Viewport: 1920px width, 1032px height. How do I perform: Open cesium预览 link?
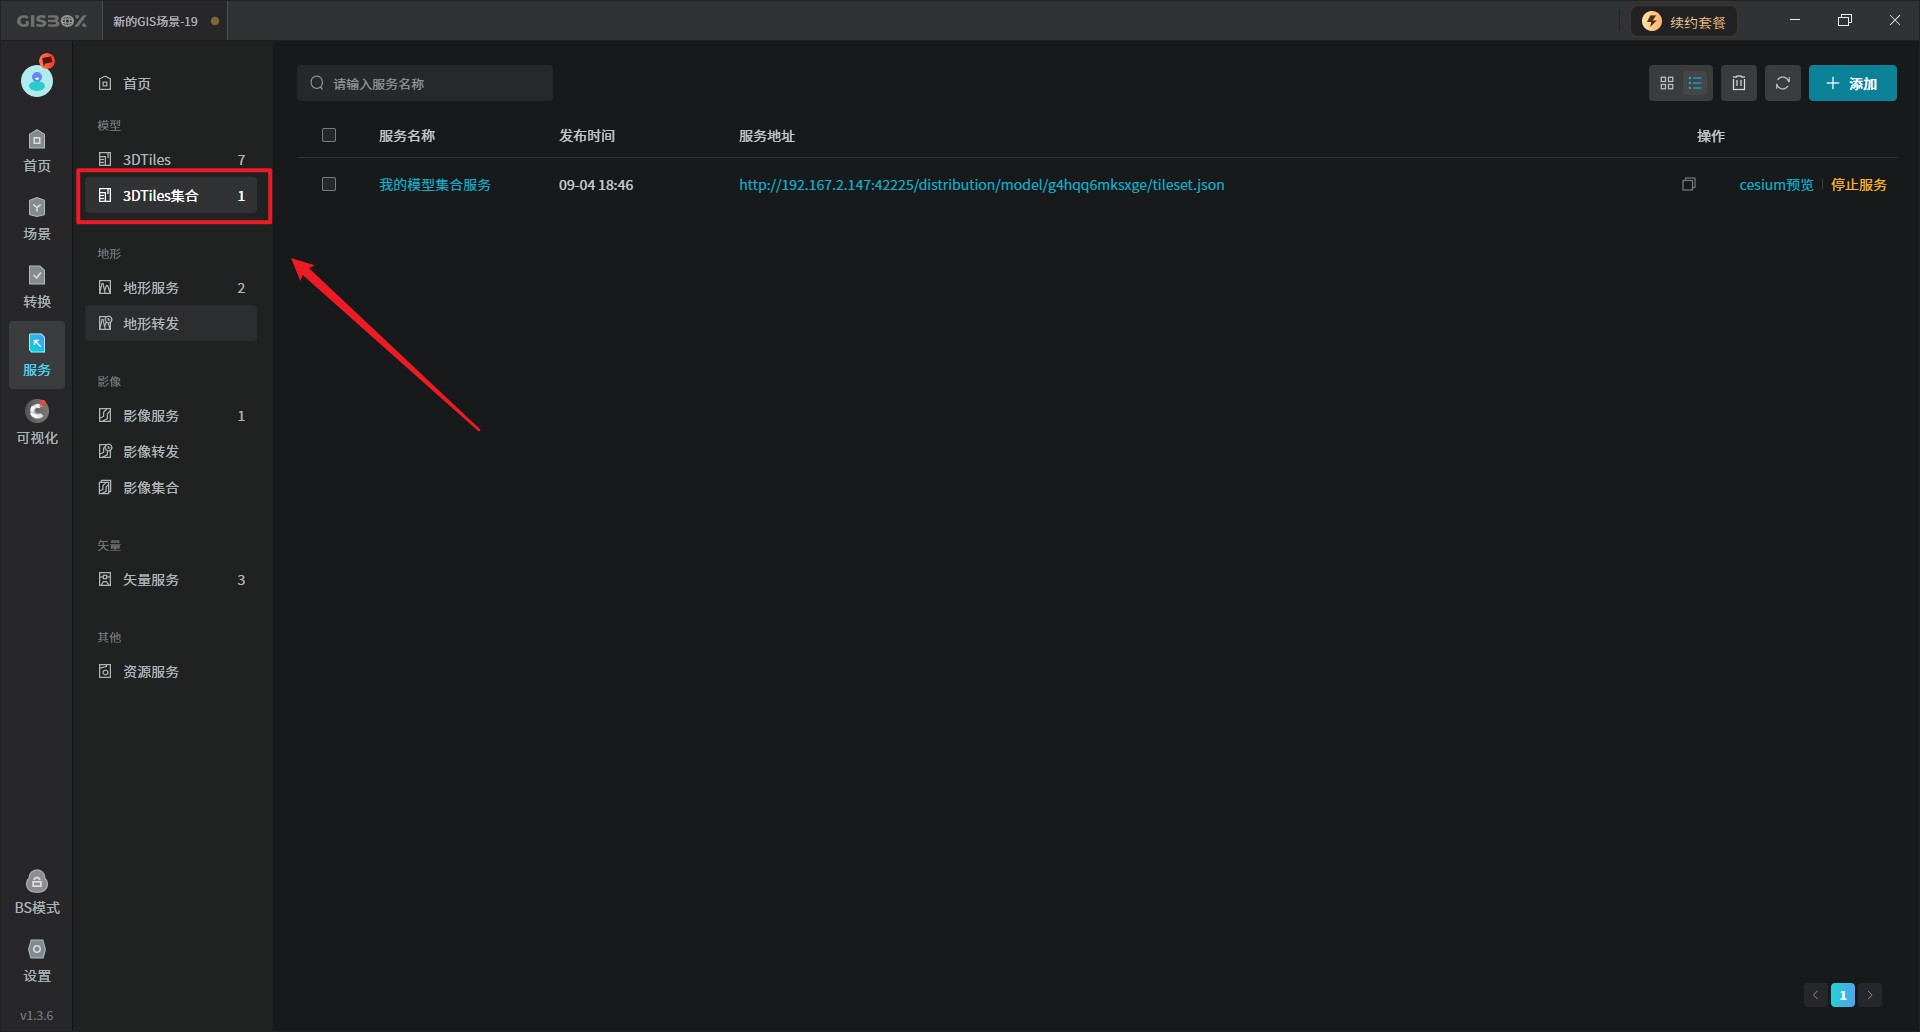[x=1775, y=185]
